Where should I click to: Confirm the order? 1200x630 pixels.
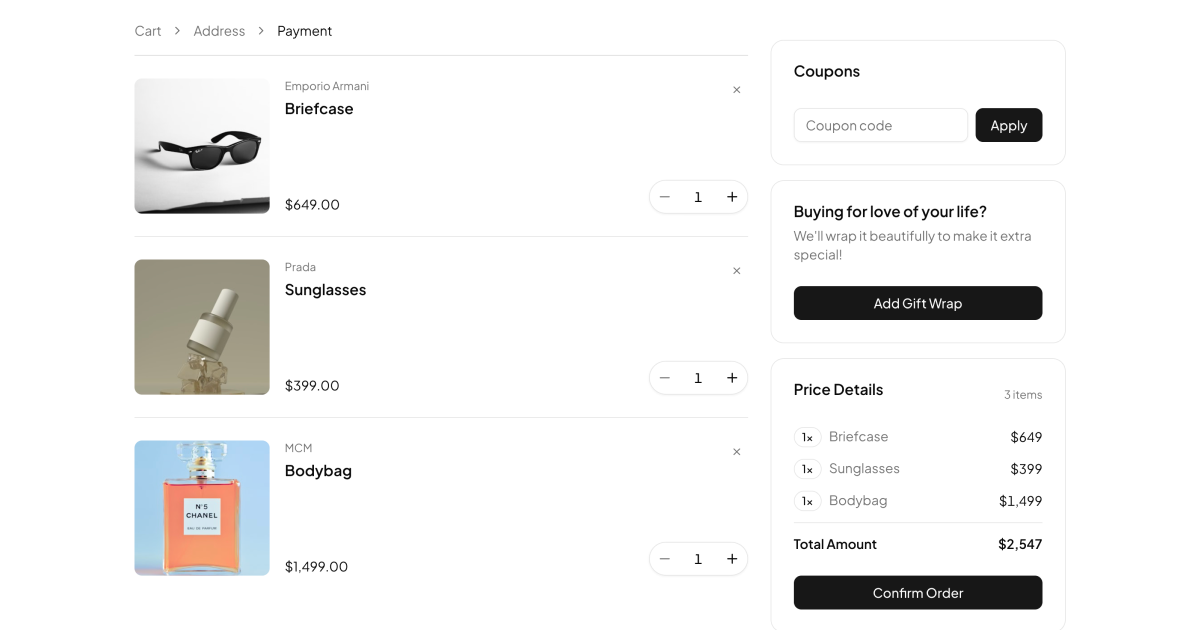[x=917, y=592]
